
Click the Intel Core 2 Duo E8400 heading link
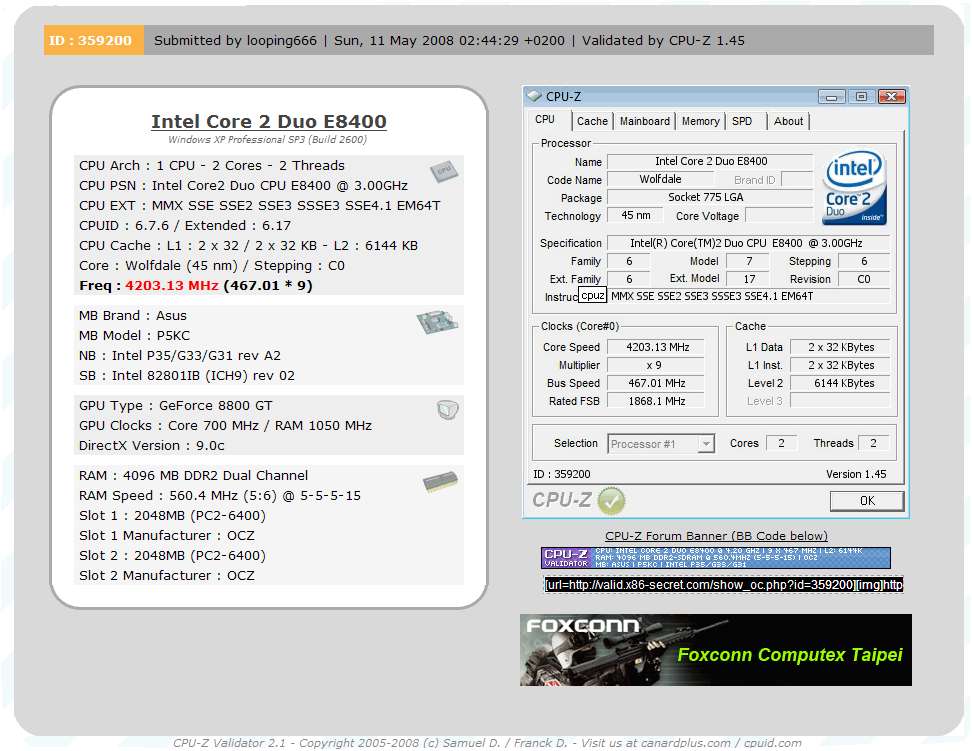point(268,122)
